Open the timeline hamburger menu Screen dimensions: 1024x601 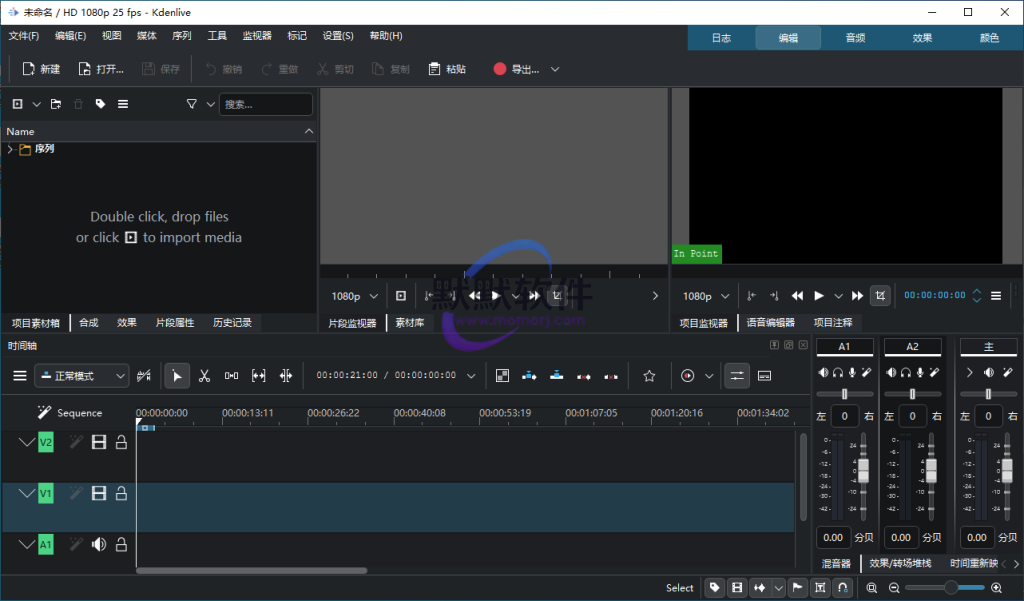pyautogui.click(x=20, y=376)
